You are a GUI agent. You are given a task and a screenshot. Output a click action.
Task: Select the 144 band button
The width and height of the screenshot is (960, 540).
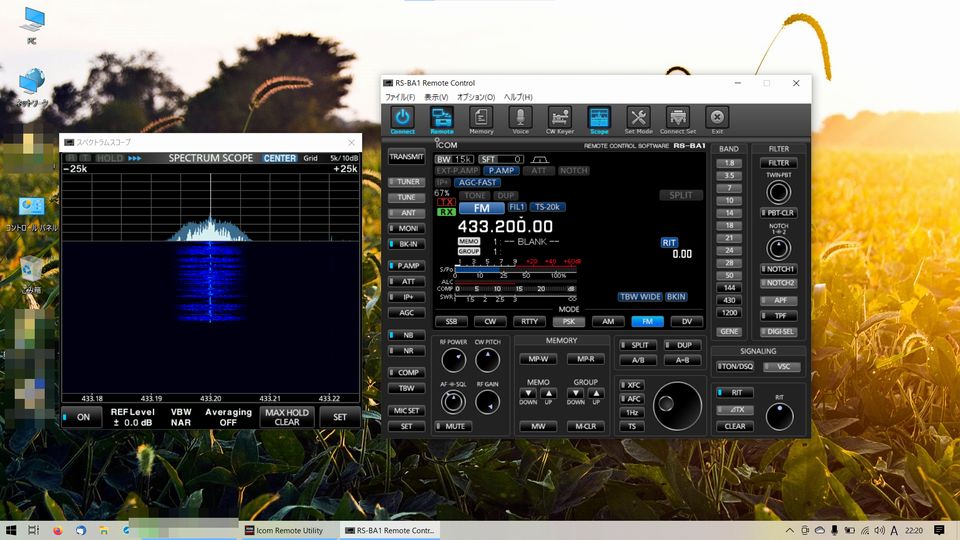[729, 288]
